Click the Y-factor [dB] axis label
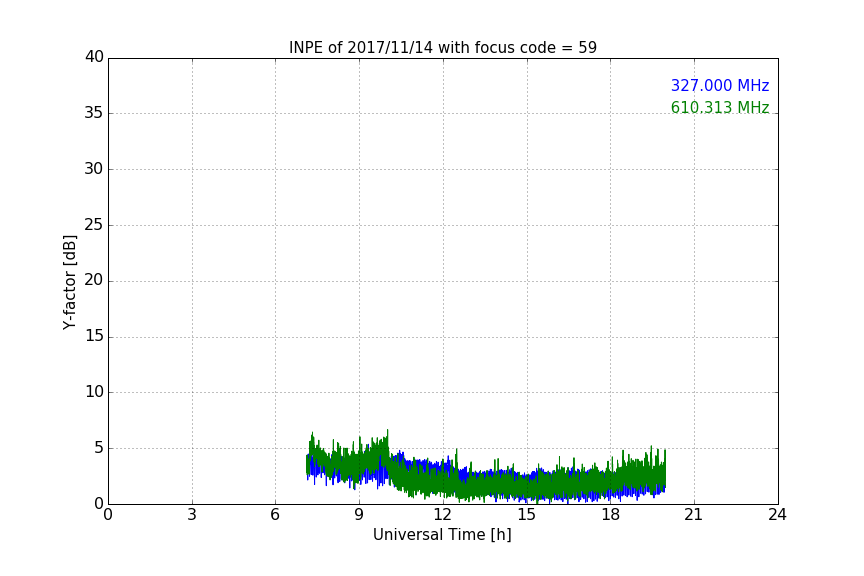 pos(69,282)
